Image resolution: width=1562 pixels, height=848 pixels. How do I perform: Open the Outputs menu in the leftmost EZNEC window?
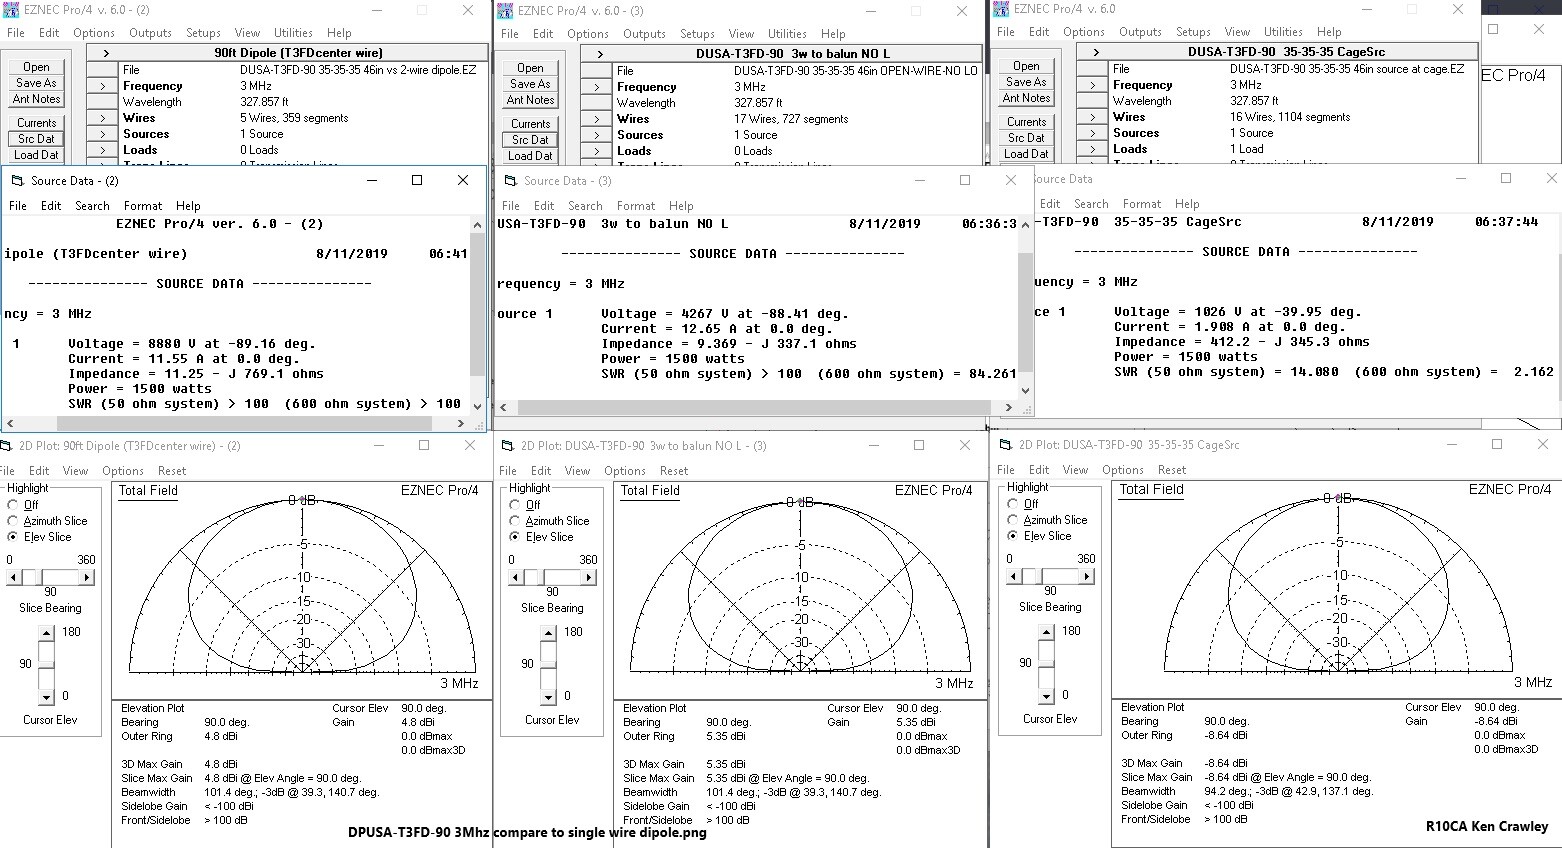pos(150,31)
